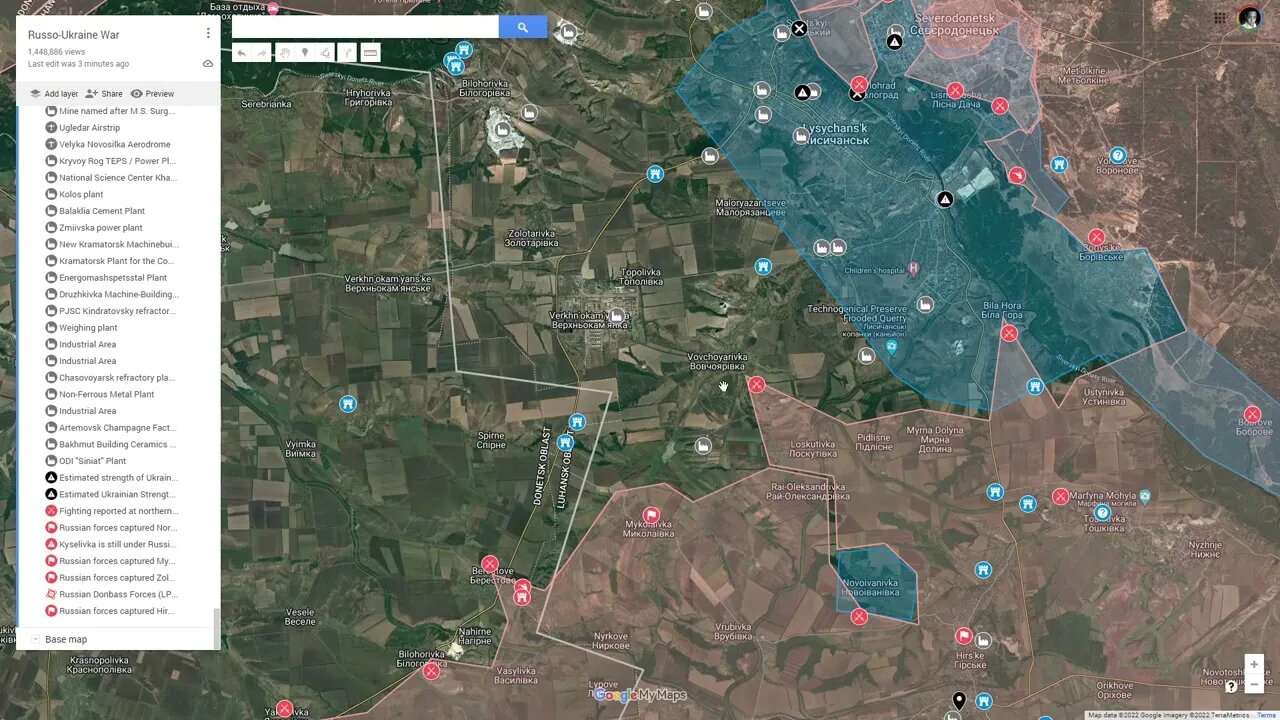Expand the Base map options
This screenshot has height=720, width=1280.
35,639
